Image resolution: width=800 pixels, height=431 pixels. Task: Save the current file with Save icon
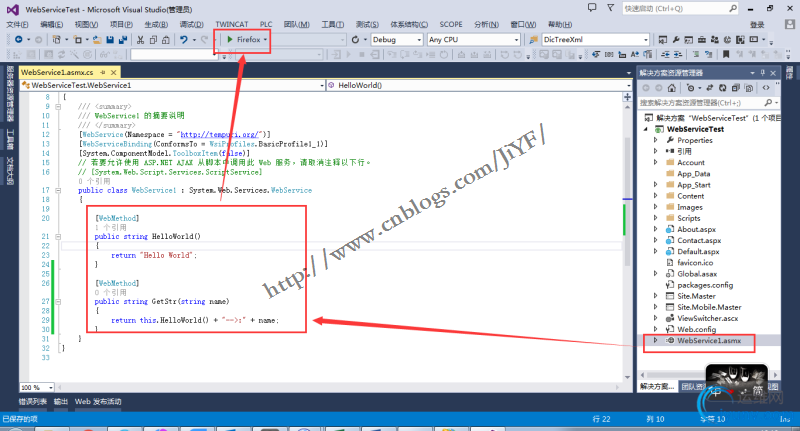pos(110,39)
